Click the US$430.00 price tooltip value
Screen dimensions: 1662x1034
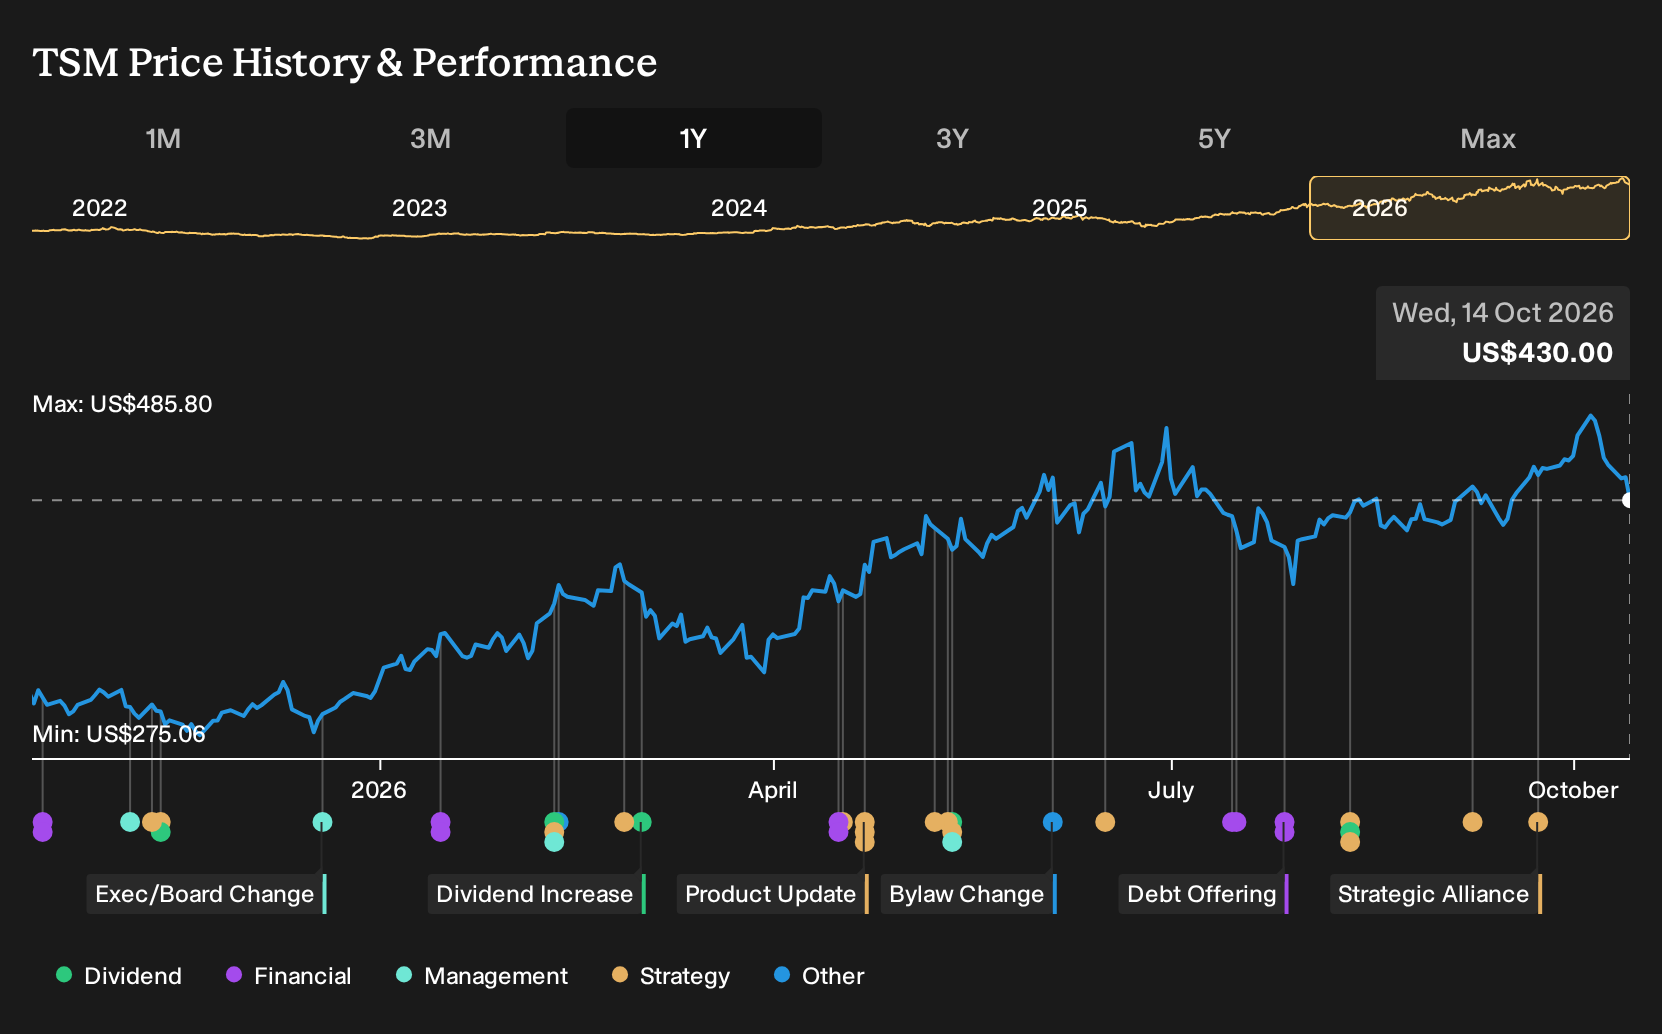[1538, 353]
